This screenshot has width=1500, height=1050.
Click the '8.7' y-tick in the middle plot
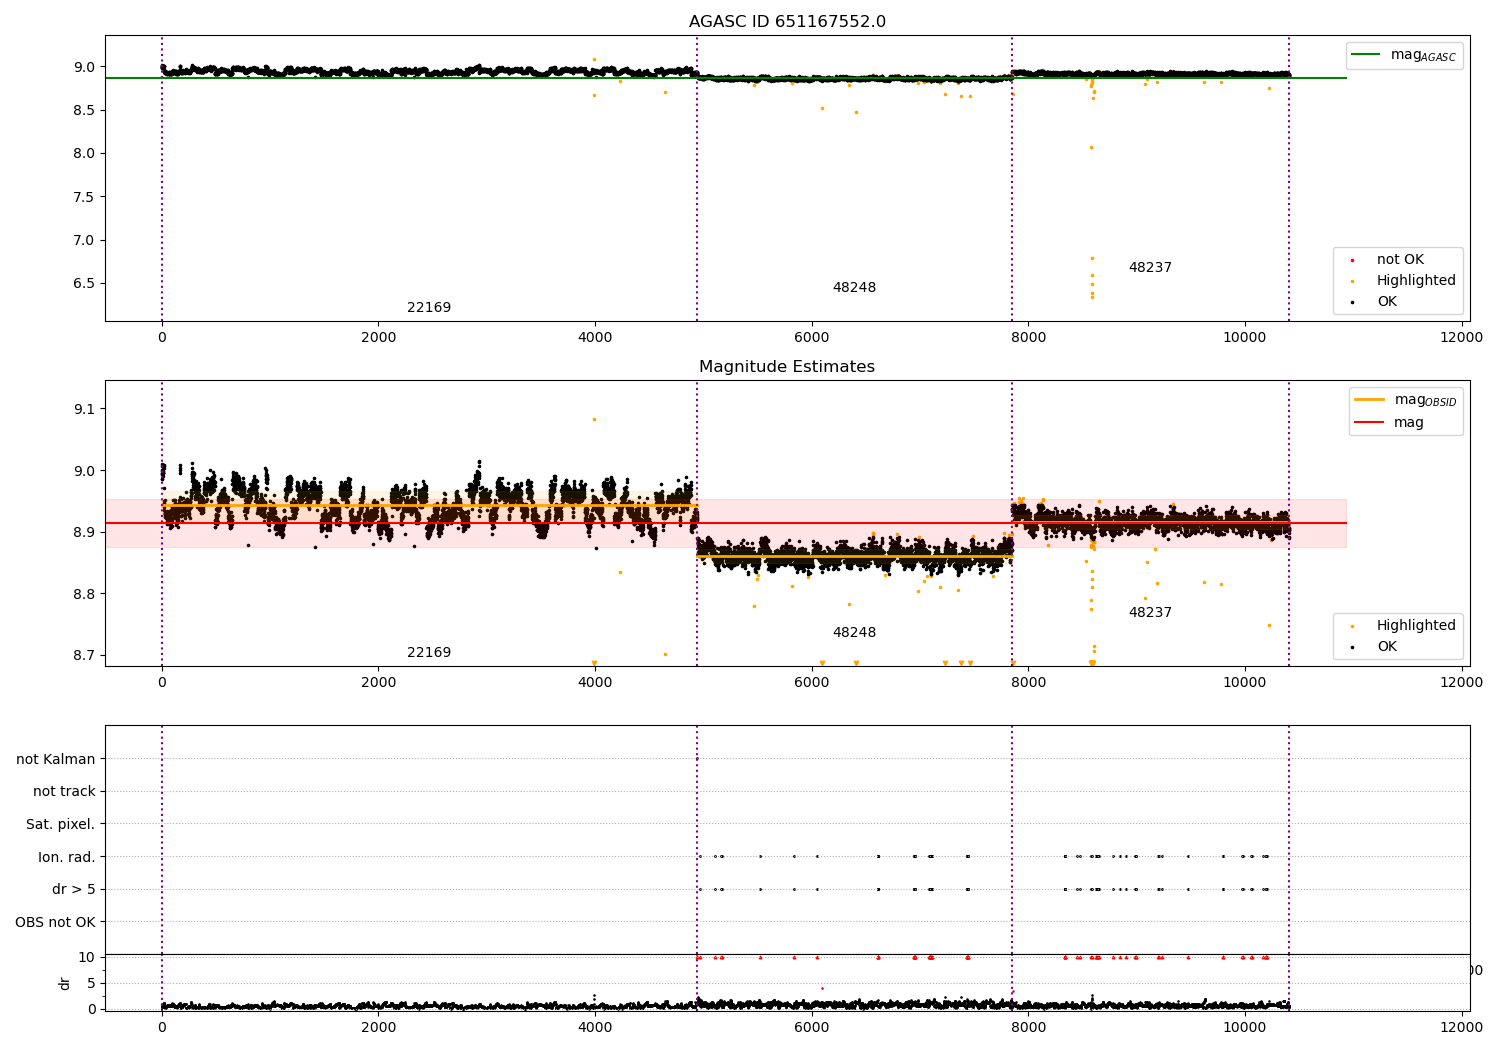click(x=86, y=656)
